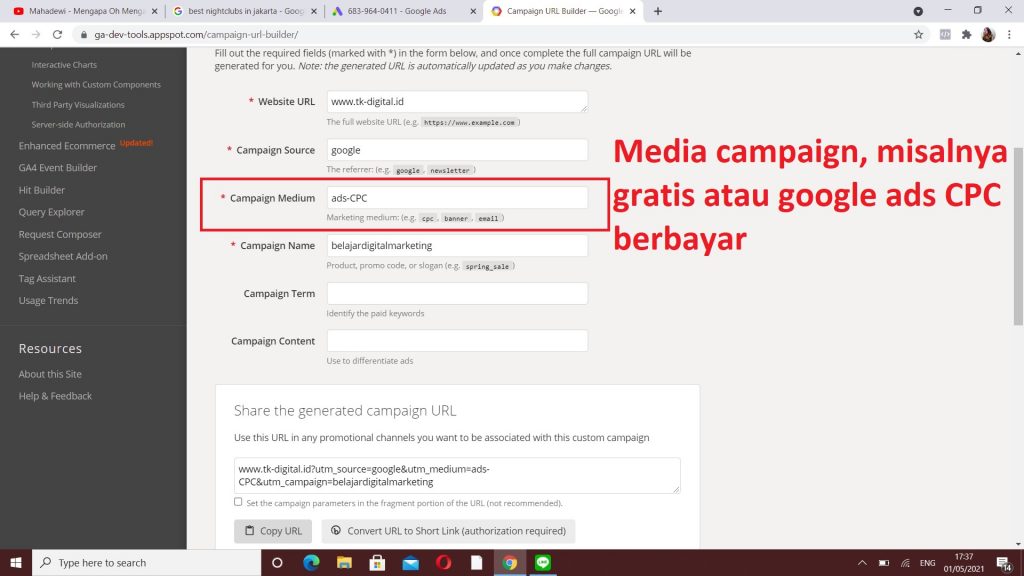This screenshot has width=1024, height=576.
Task: Enable the fragment portion parameters checkbox
Action: 238,502
